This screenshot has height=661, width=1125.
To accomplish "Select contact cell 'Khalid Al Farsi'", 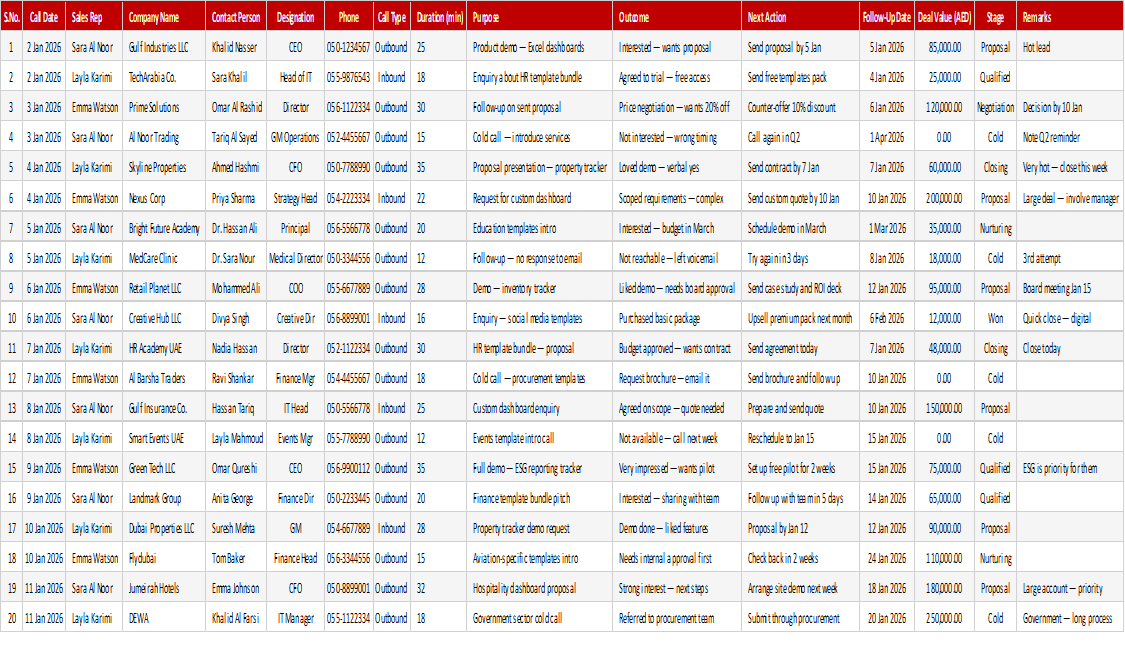I will 235,619.
